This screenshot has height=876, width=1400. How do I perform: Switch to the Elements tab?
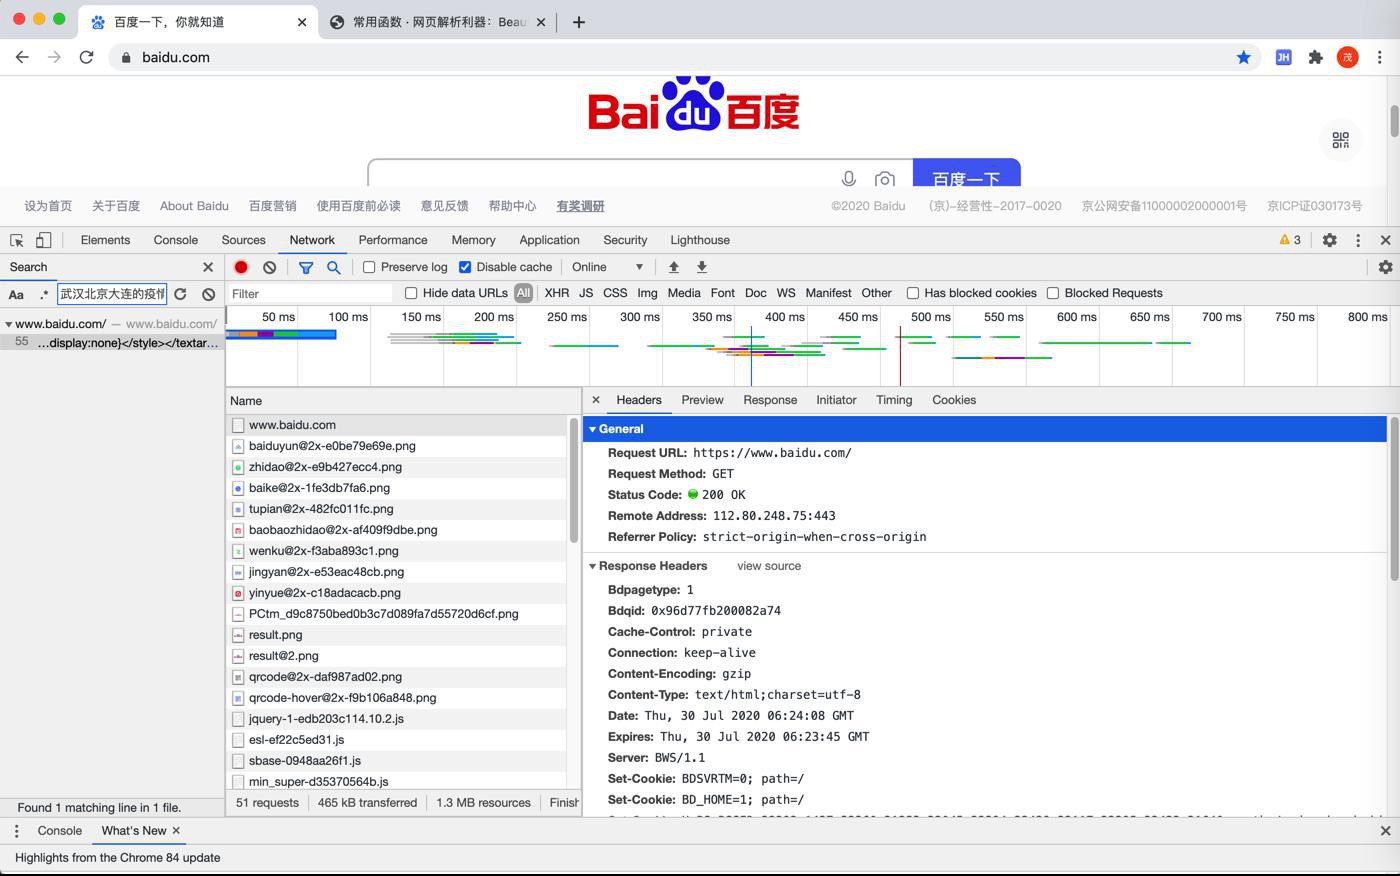pos(105,240)
